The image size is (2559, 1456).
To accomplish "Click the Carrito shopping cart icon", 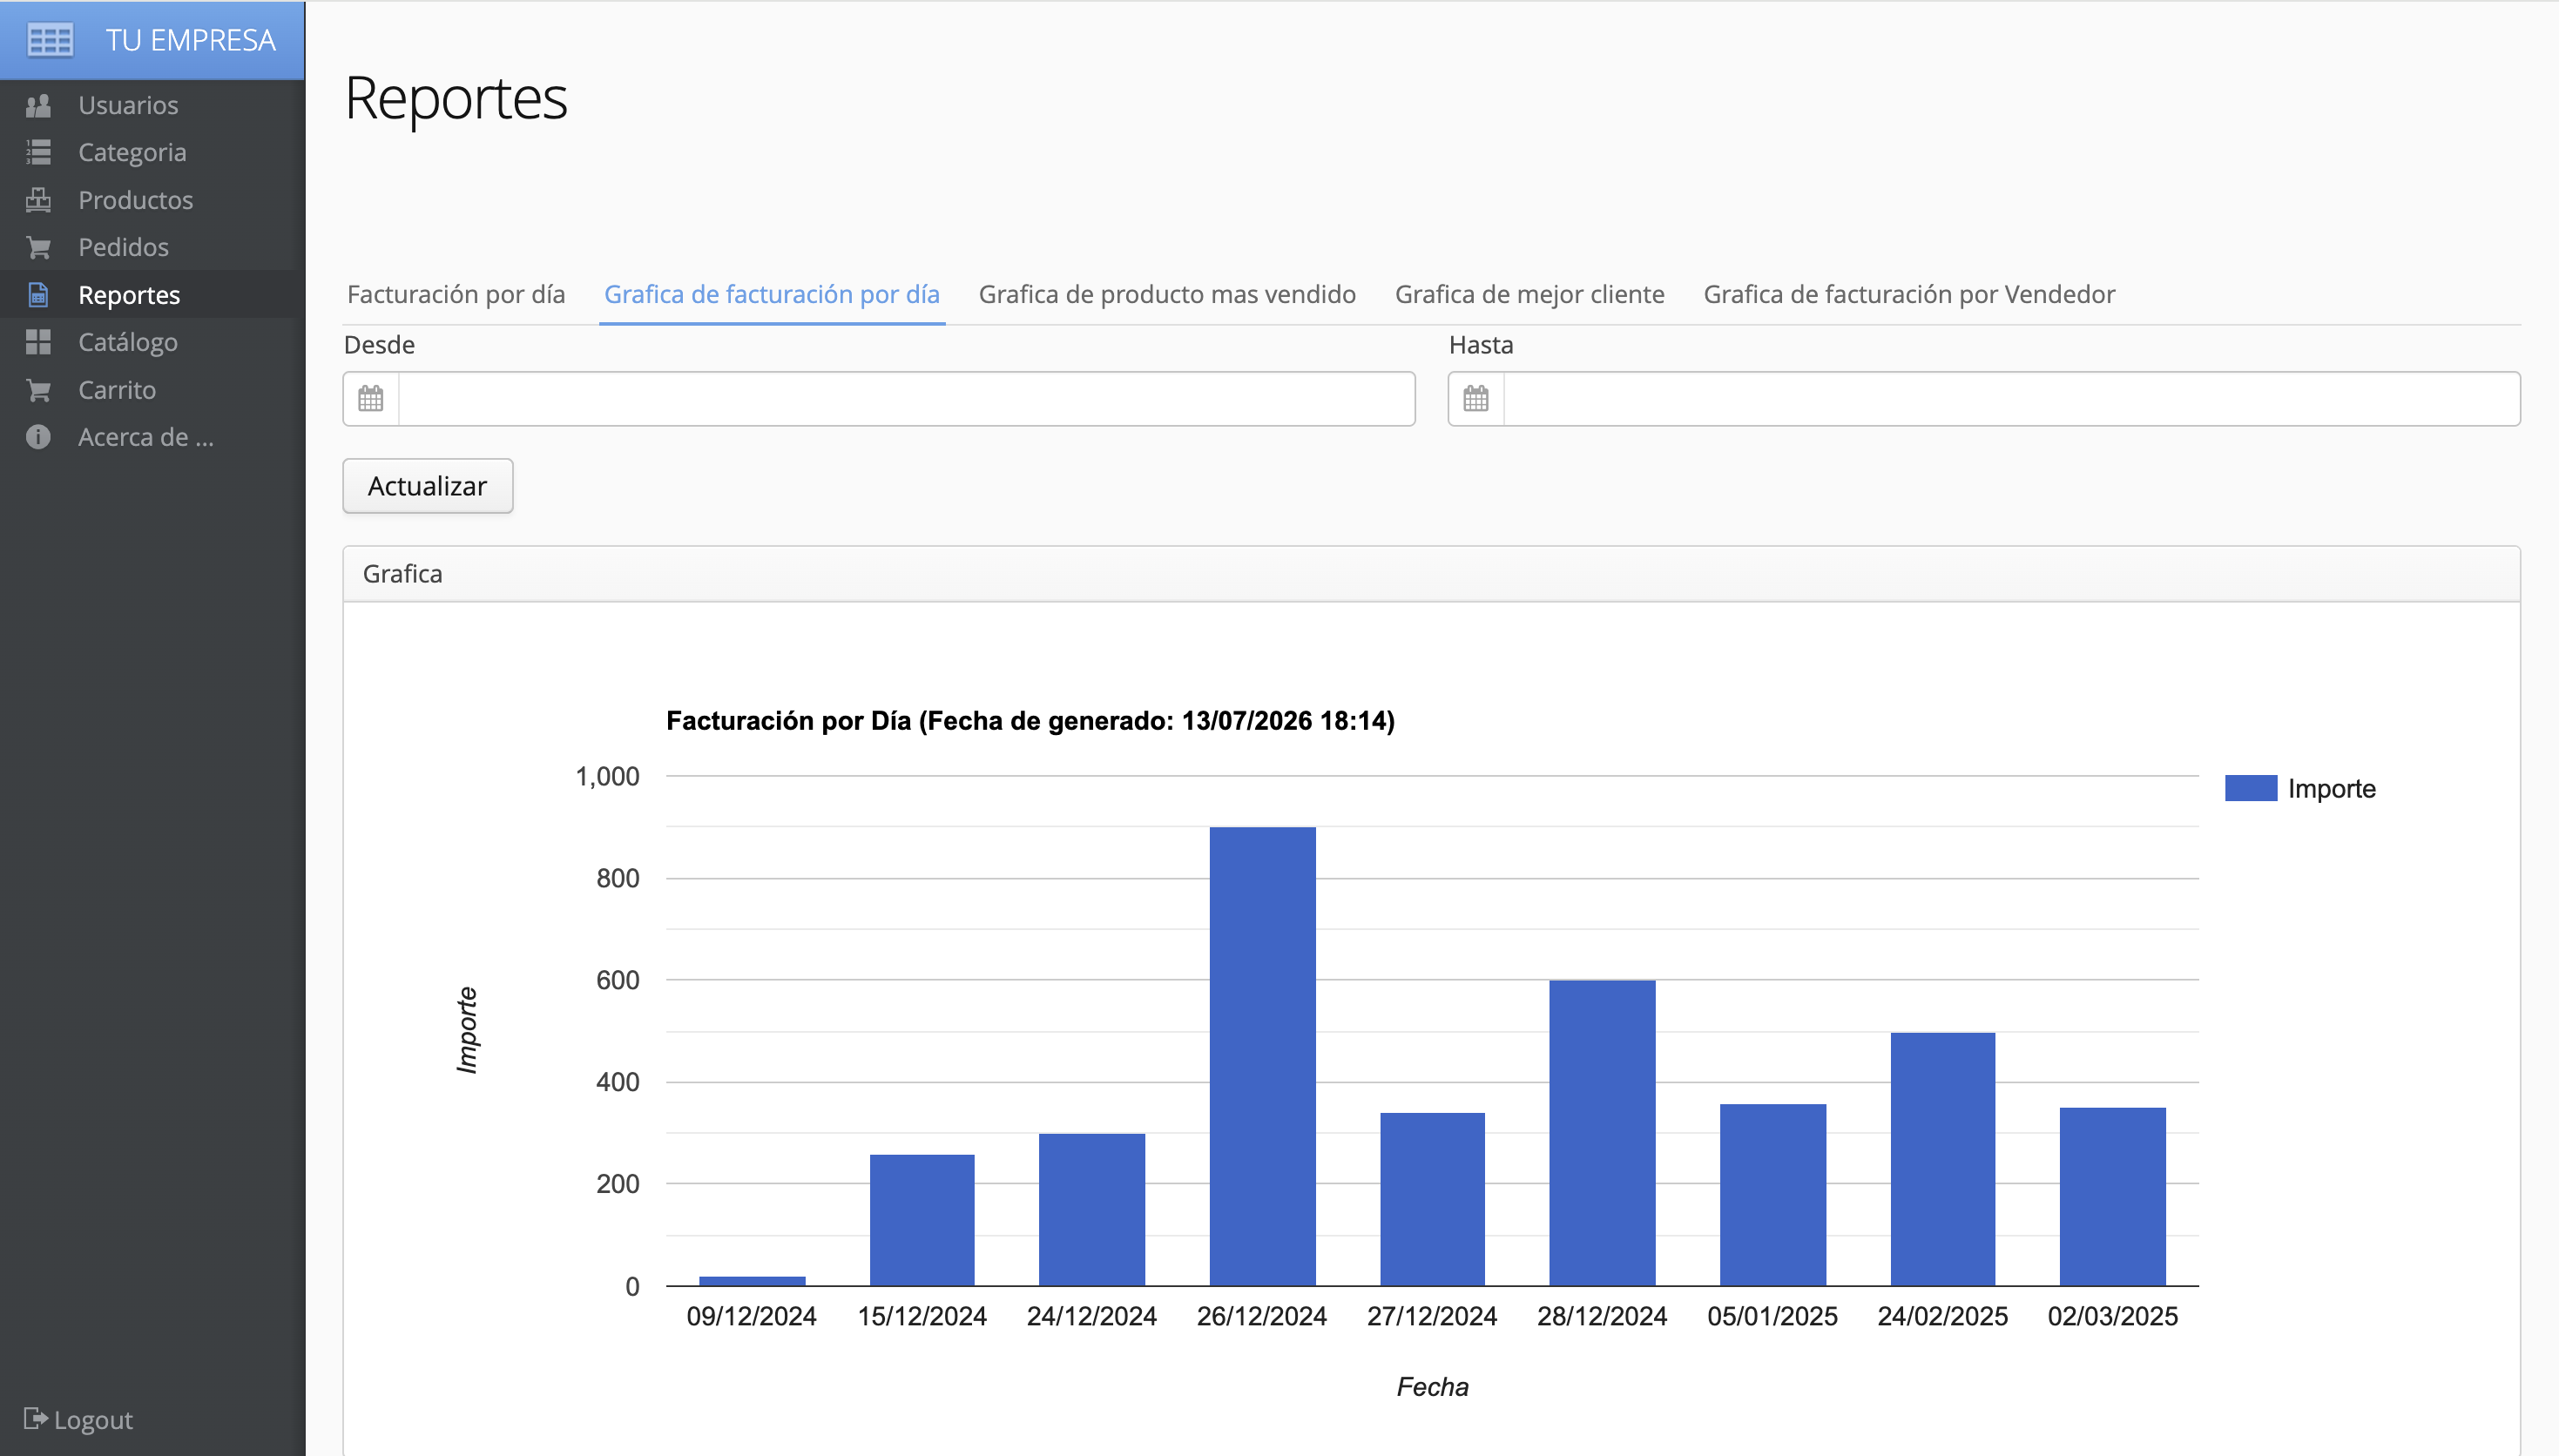I will (x=38, y=390).
